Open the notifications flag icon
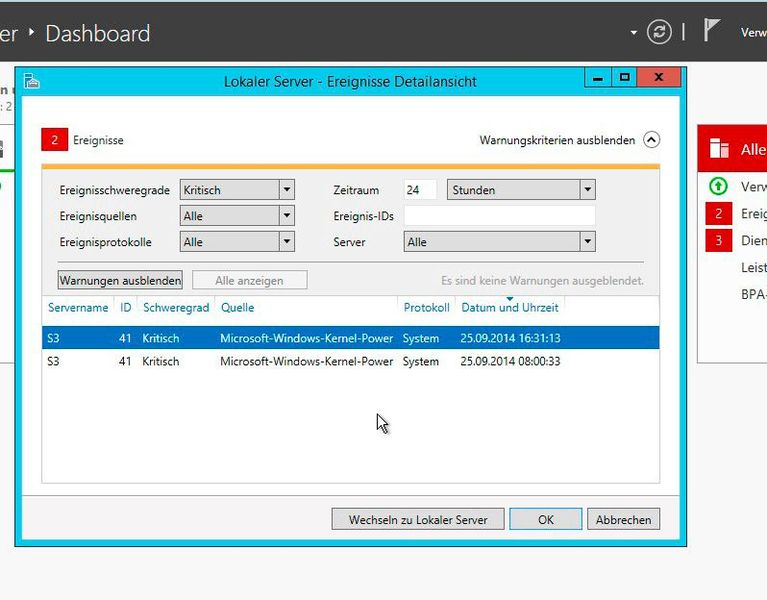 click(x=711, y=30)
